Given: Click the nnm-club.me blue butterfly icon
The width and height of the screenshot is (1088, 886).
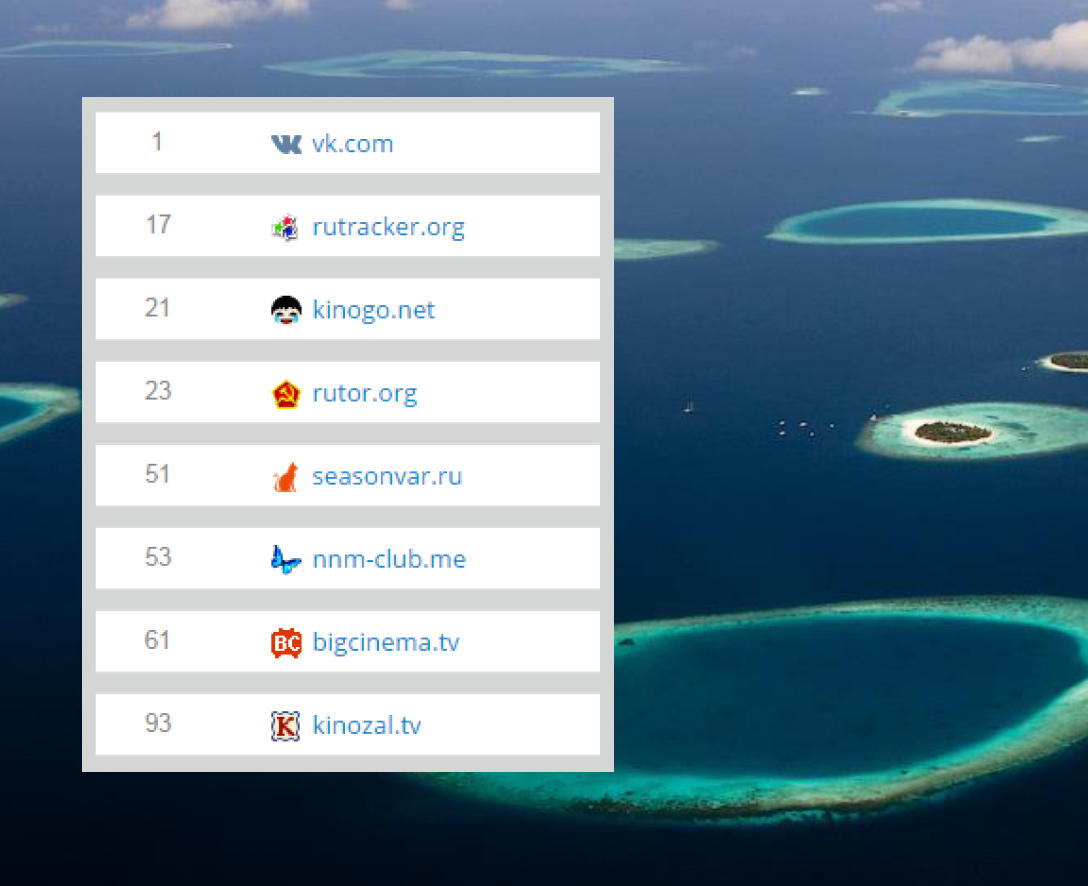Looking at the screenshot, I should [x=285, y=559].
